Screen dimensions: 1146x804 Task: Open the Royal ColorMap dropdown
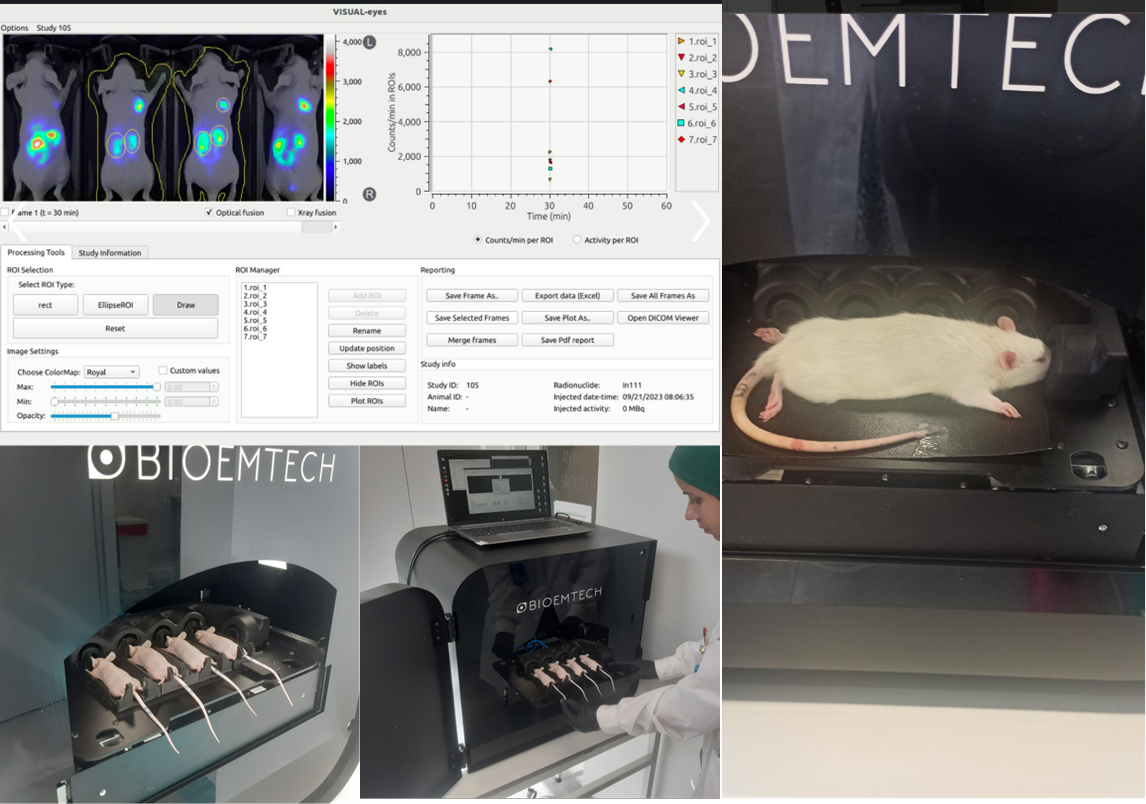[x=112, y=372]
